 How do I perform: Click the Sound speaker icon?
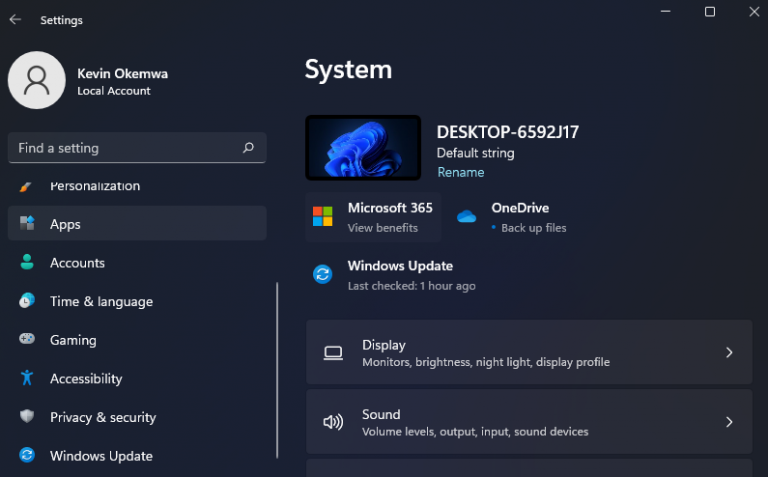tap(333, 422)
